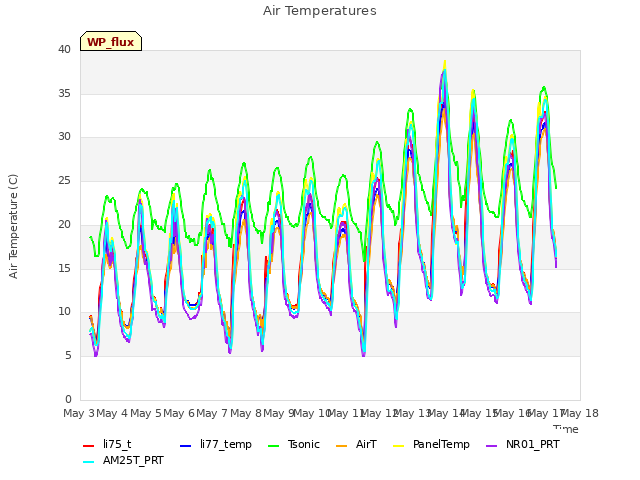Click the 15 y-axis tick label
The width and height of the screenshot is (640, 480).
click(x=64, y=268)
